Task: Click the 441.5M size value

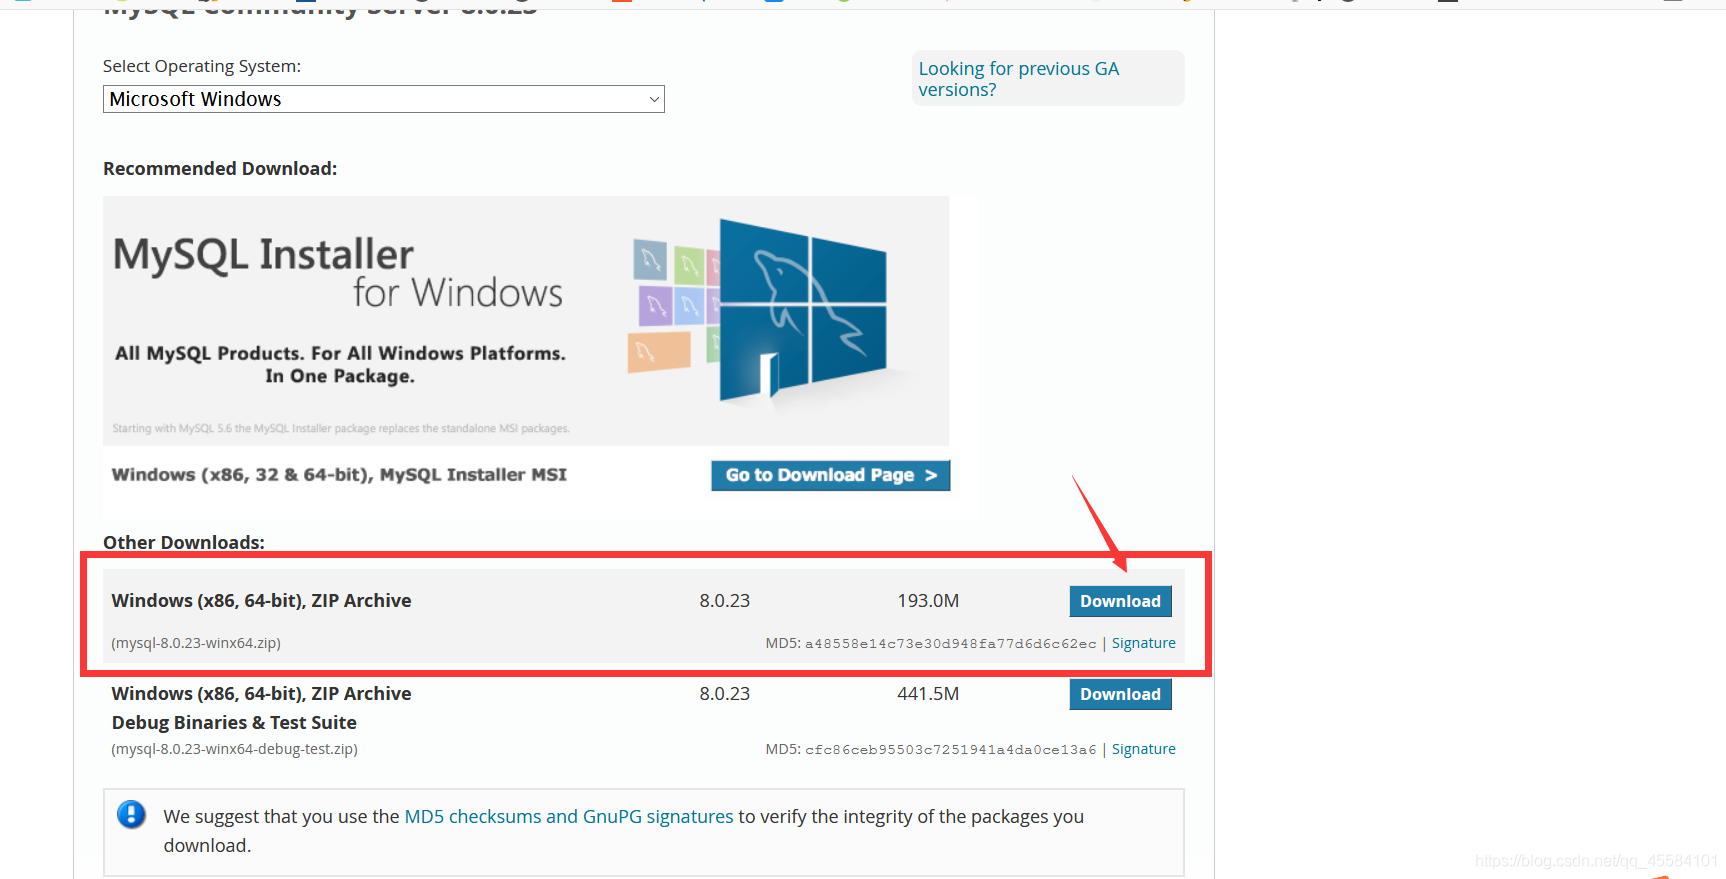Action: coord(928,694)
